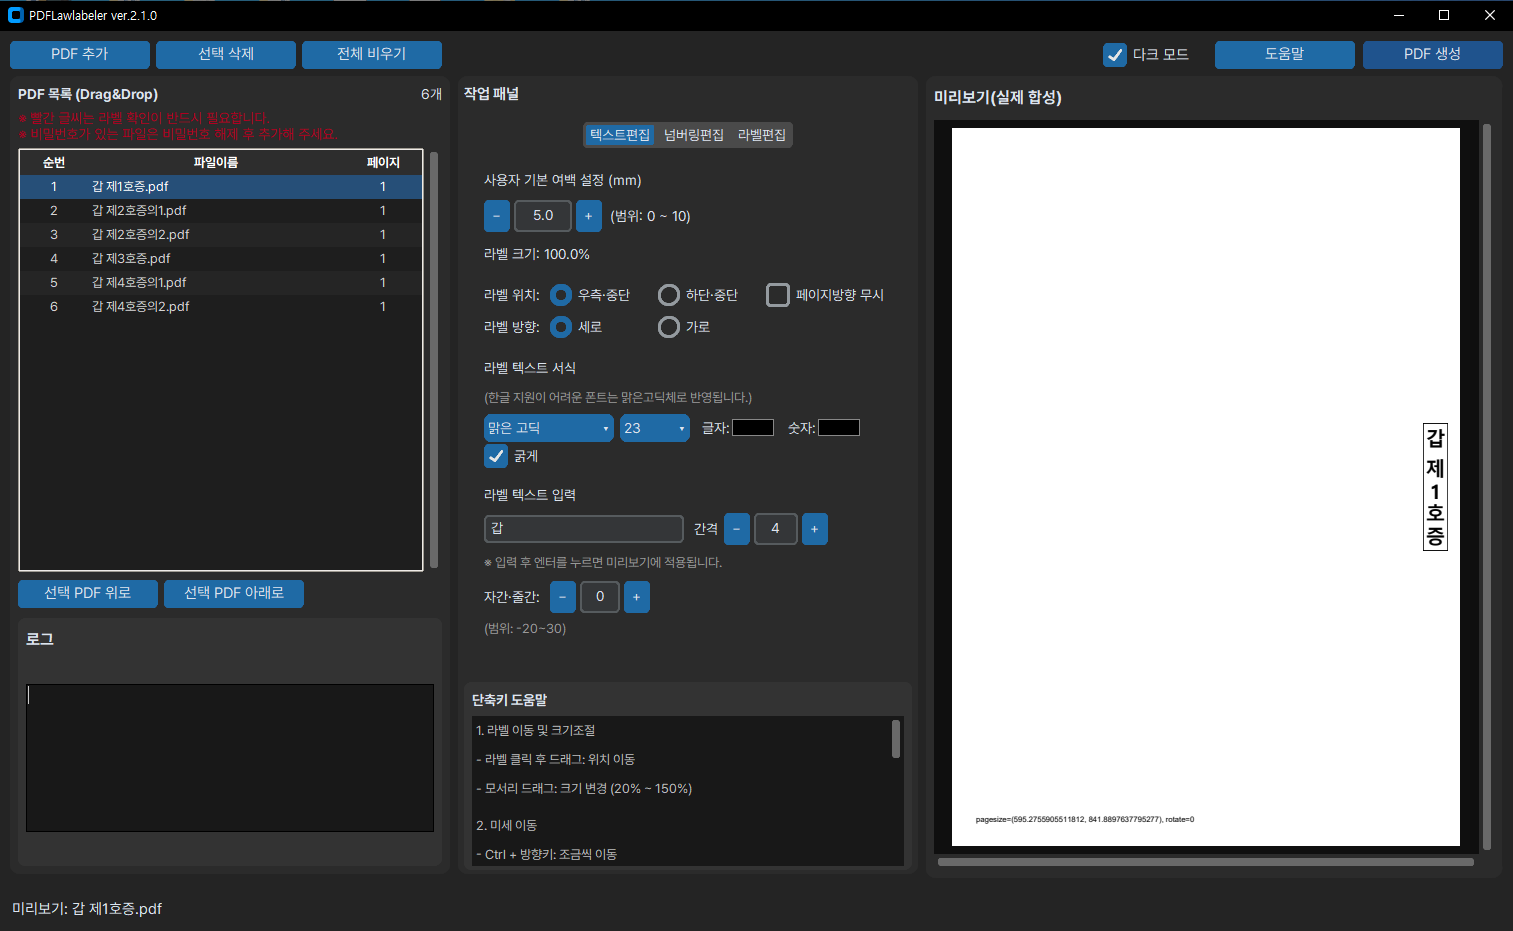Click the 선택 PDF 아래로 button
This screenshot has width=1513, height=931.
click(x=234, y=593)
